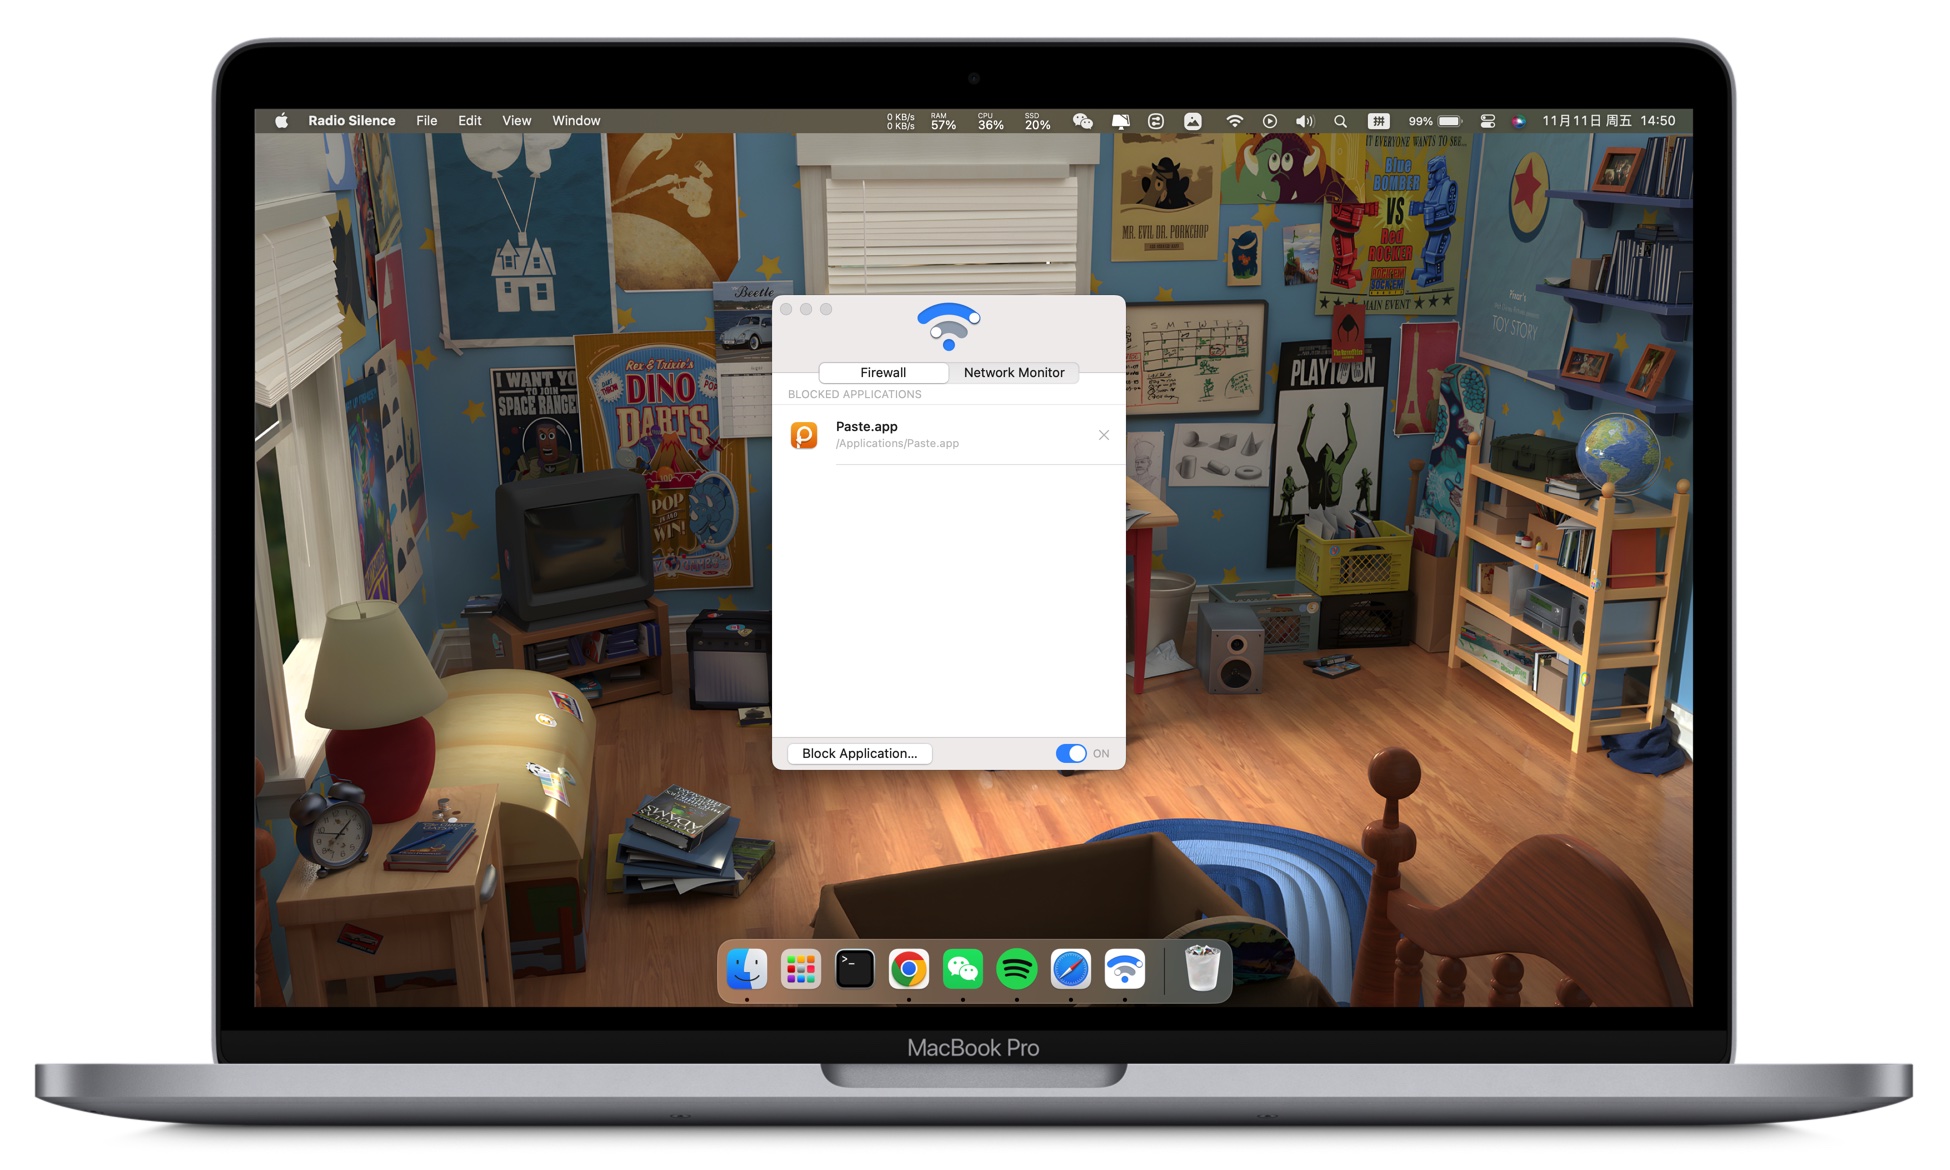Click Paste.app blocked application entry
The image size is (1950, 1170).
click(953, 433)
